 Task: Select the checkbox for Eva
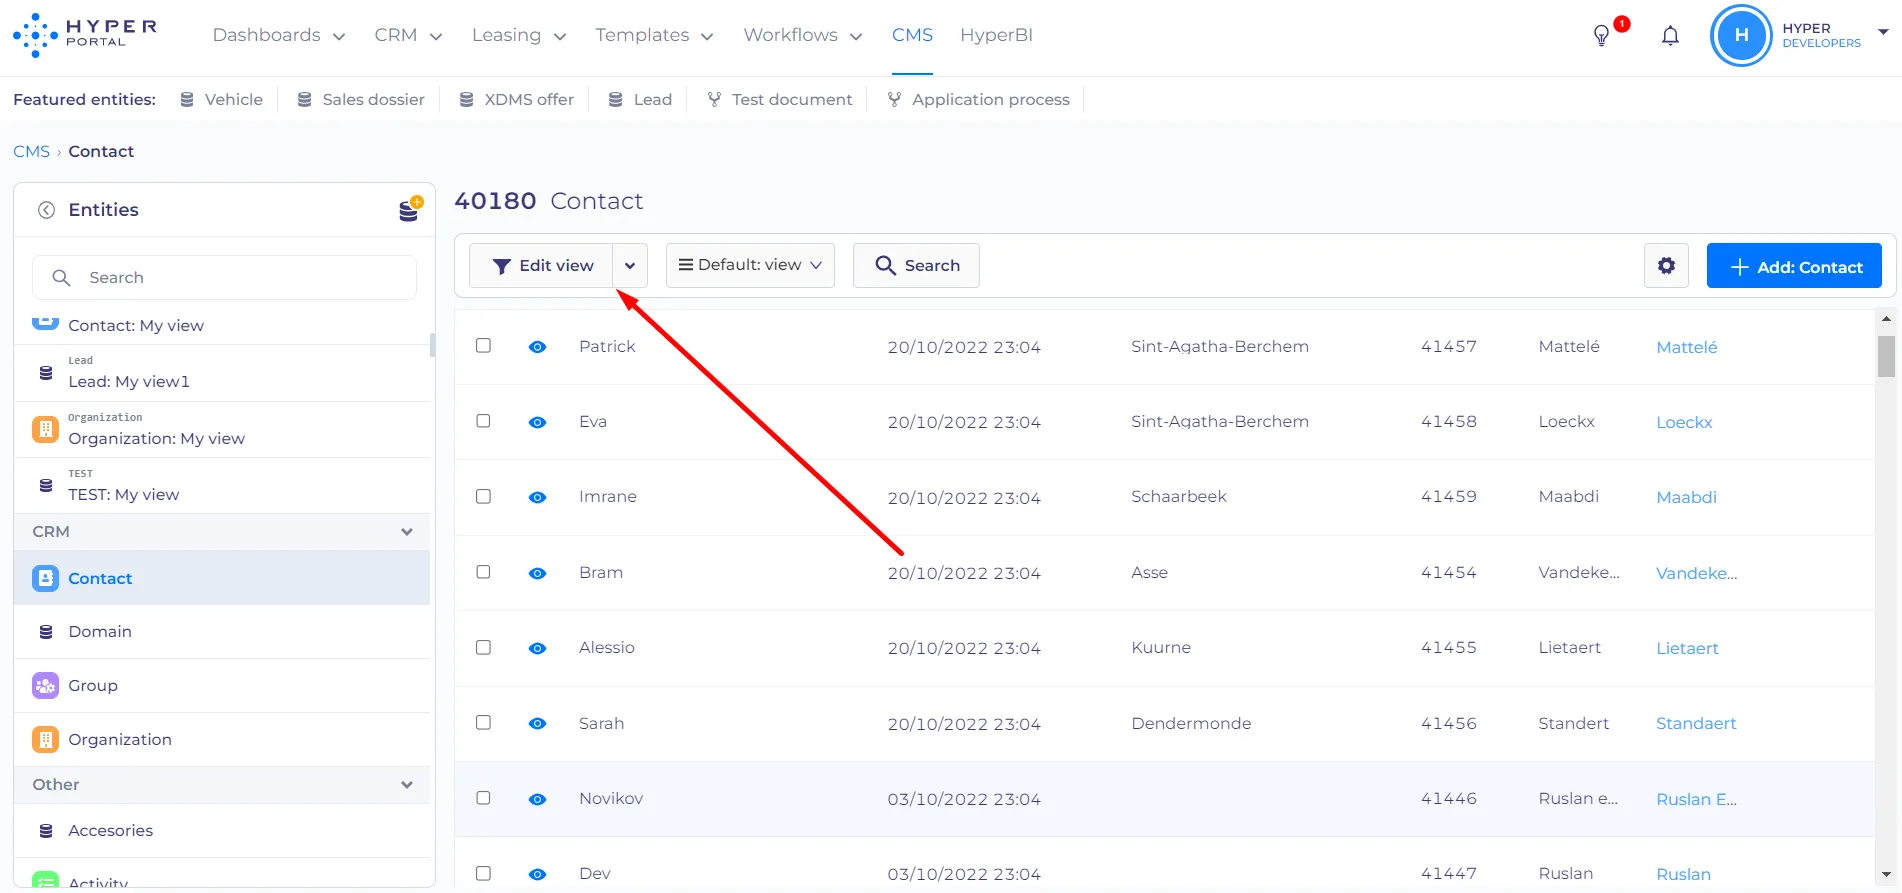point(483,421)
